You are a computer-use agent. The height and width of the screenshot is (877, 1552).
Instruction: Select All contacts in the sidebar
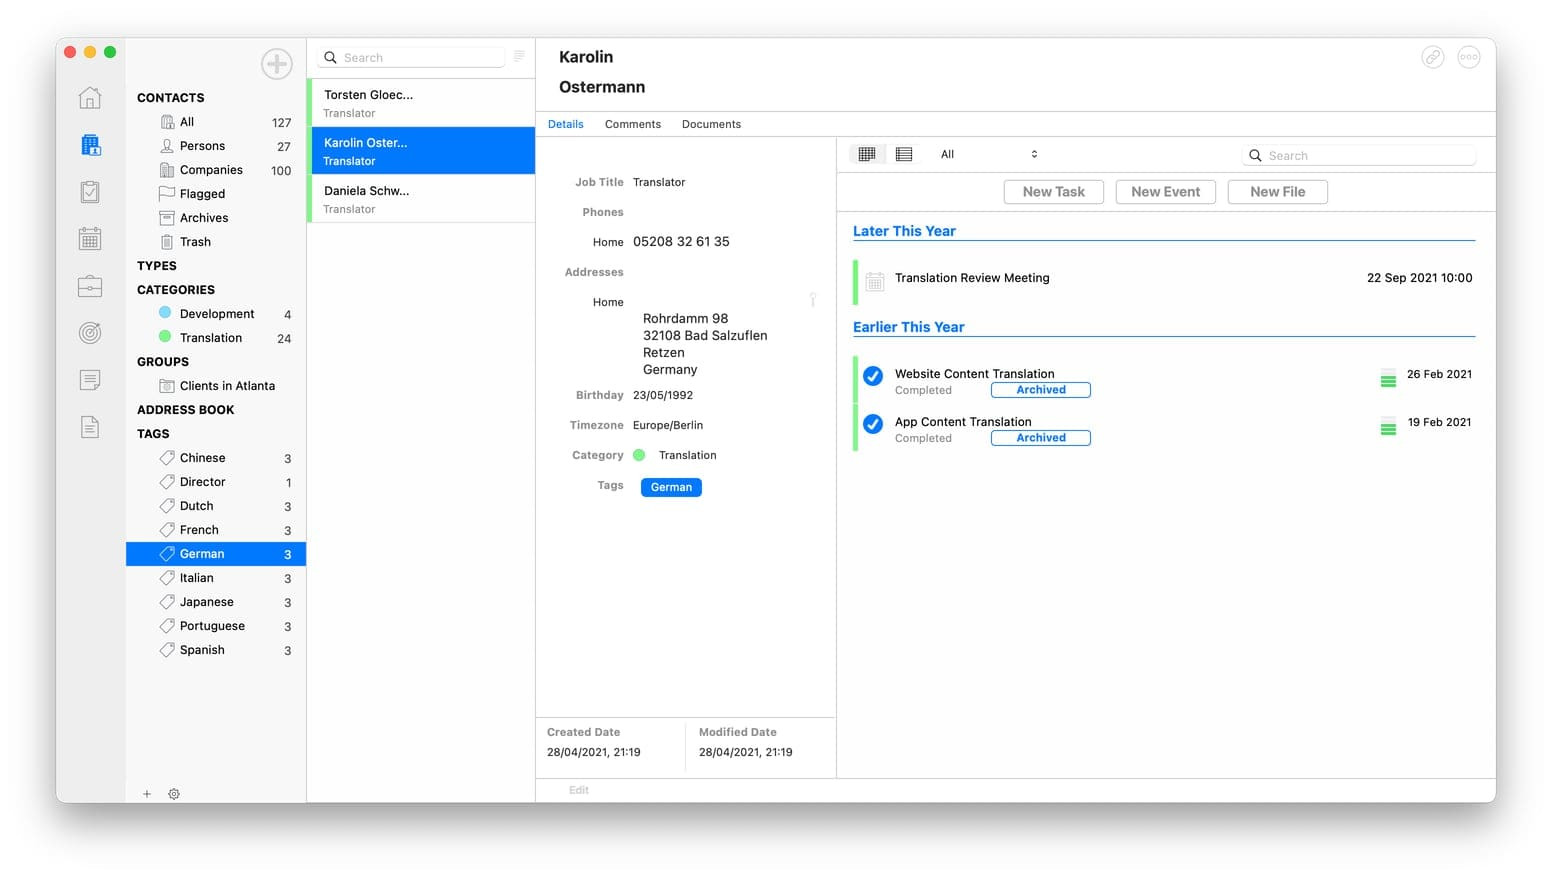(x=216, y=122)
